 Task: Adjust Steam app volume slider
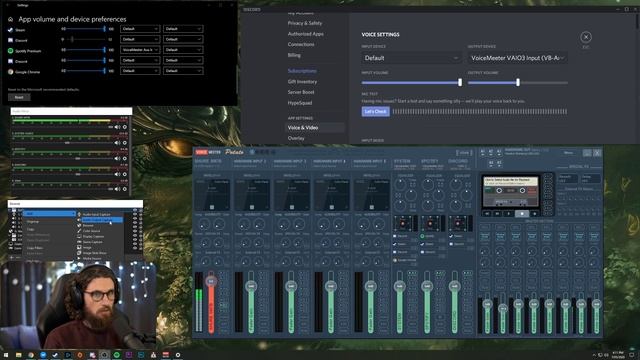(86, 29)
